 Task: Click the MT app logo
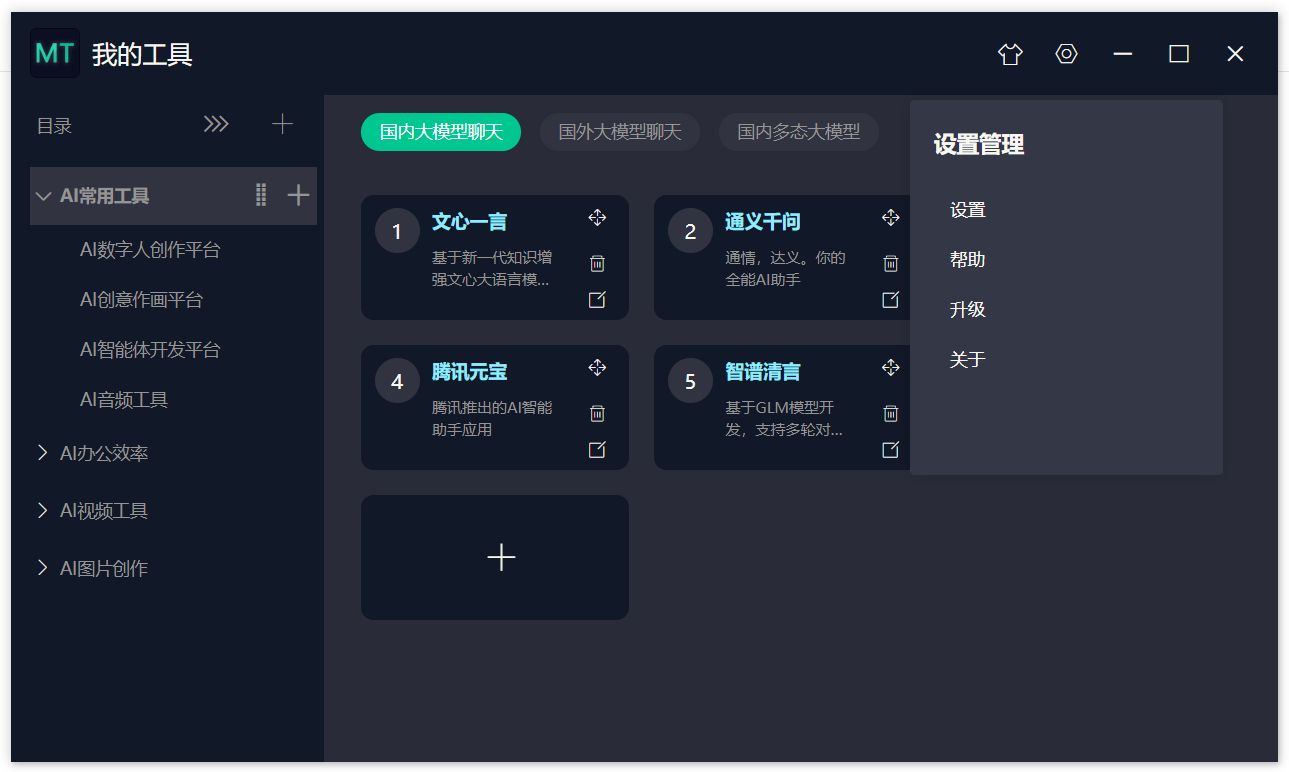55,53
